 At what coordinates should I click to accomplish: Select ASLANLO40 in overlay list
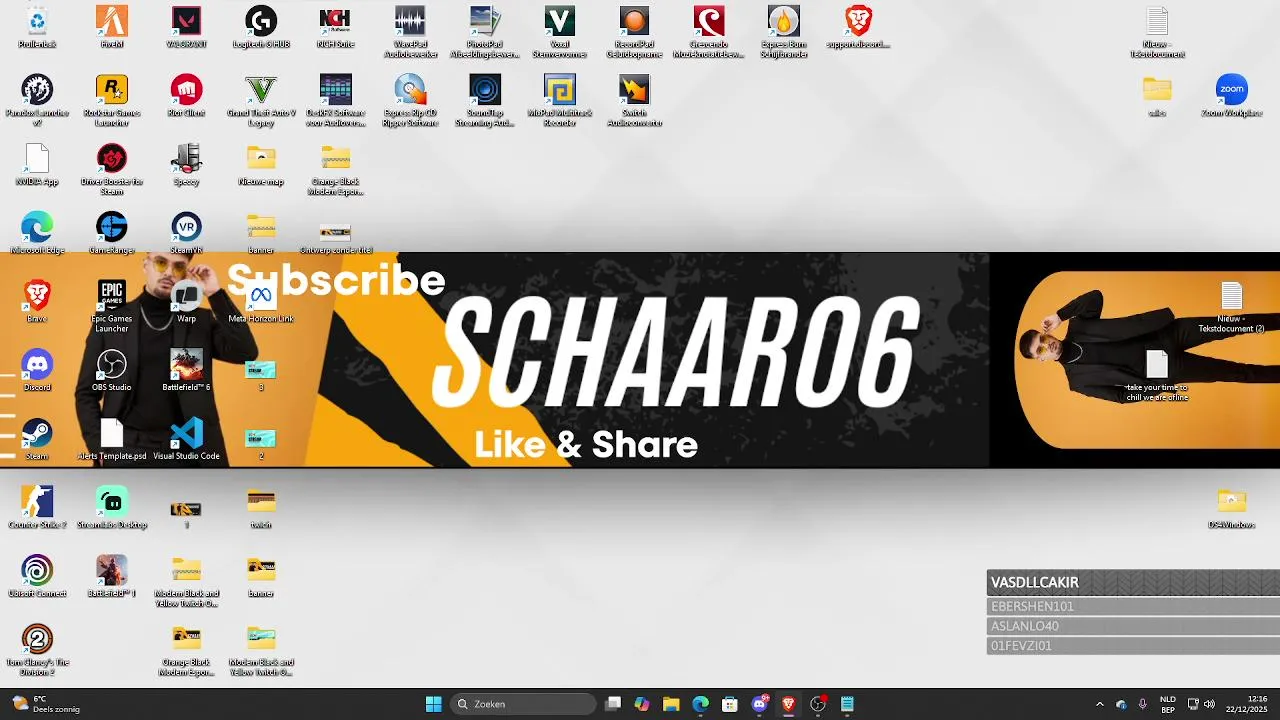pos(1025,627)
